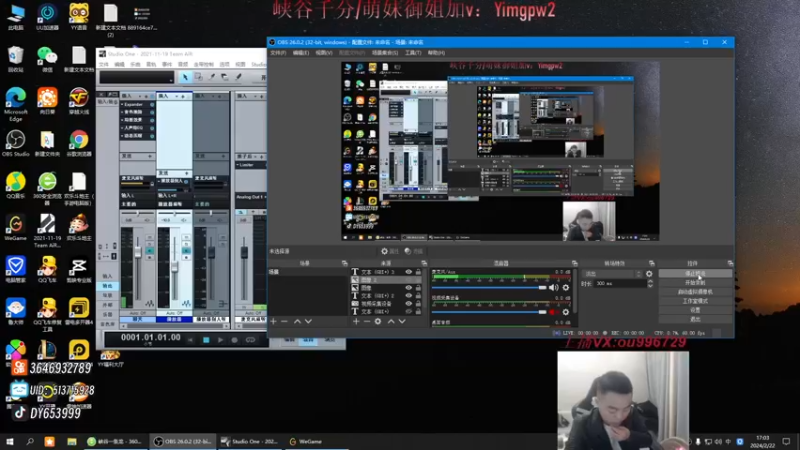Select the Range tool in Studio One toolbar
This screenshot has width=800, height=450.
(198, 77)
